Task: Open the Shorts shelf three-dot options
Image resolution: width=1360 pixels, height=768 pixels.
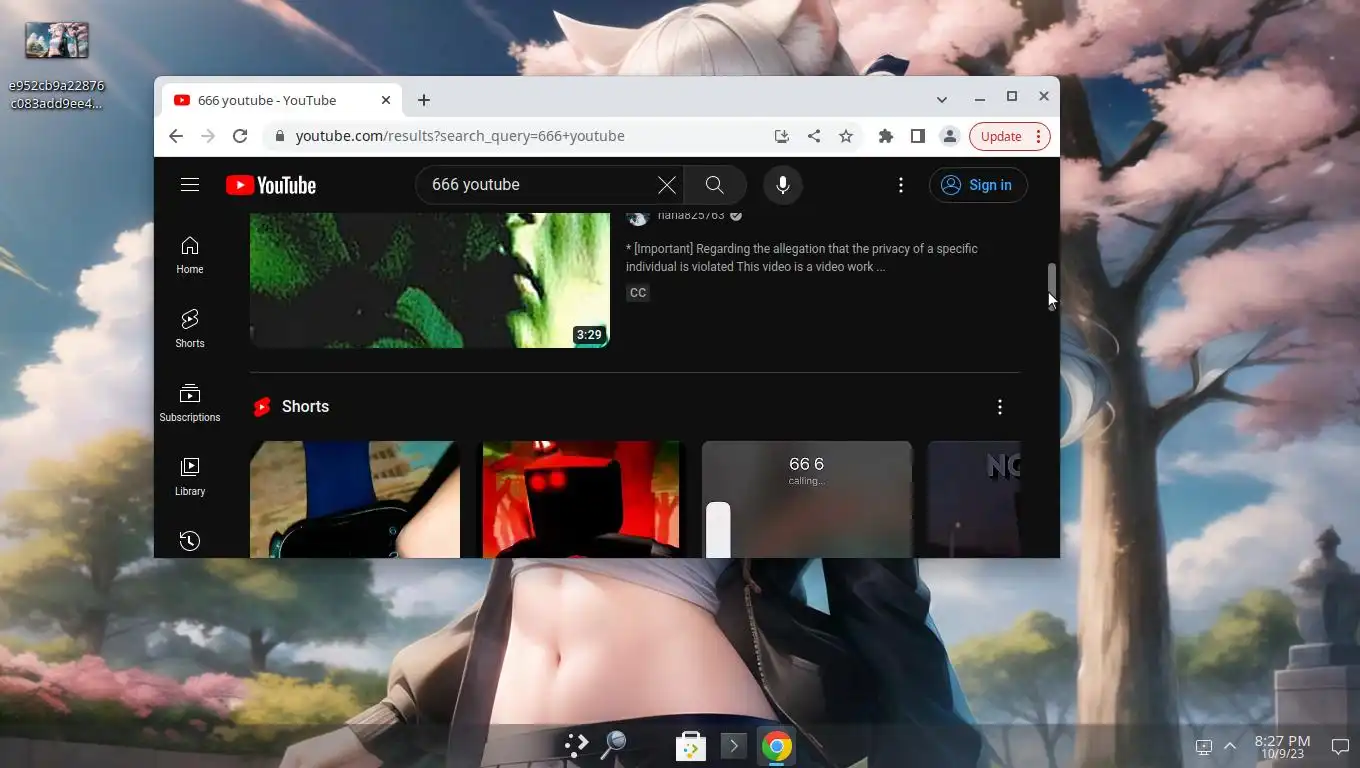Action: click(x=1000, y=407)
